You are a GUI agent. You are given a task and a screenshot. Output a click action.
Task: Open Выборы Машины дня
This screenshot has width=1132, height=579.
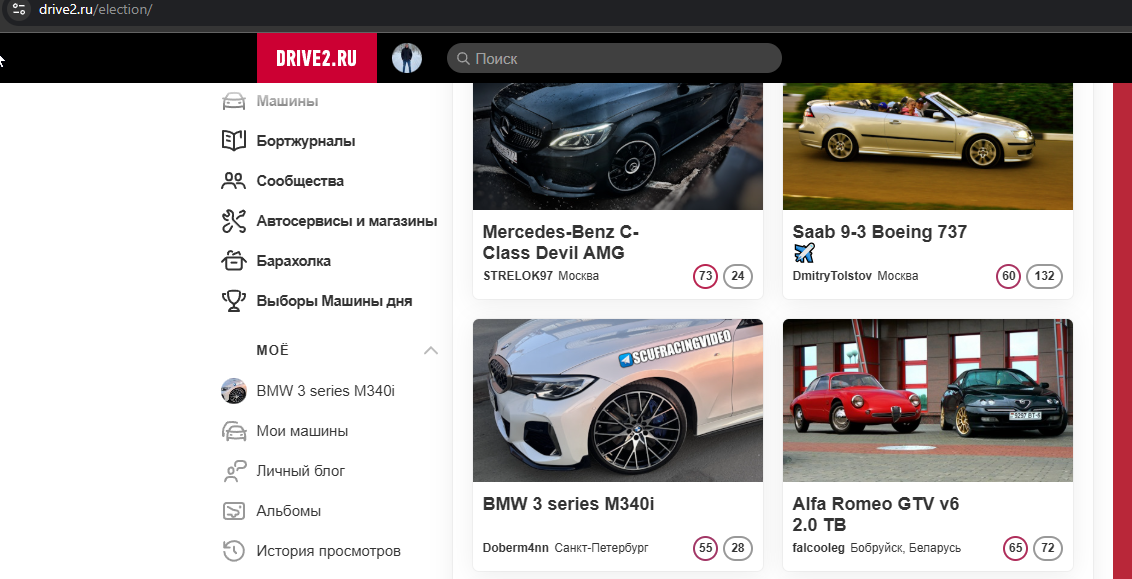334,301
